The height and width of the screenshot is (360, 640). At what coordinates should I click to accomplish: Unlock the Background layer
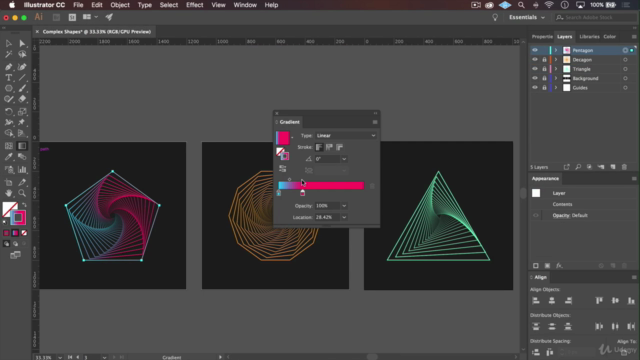[544, 78]
